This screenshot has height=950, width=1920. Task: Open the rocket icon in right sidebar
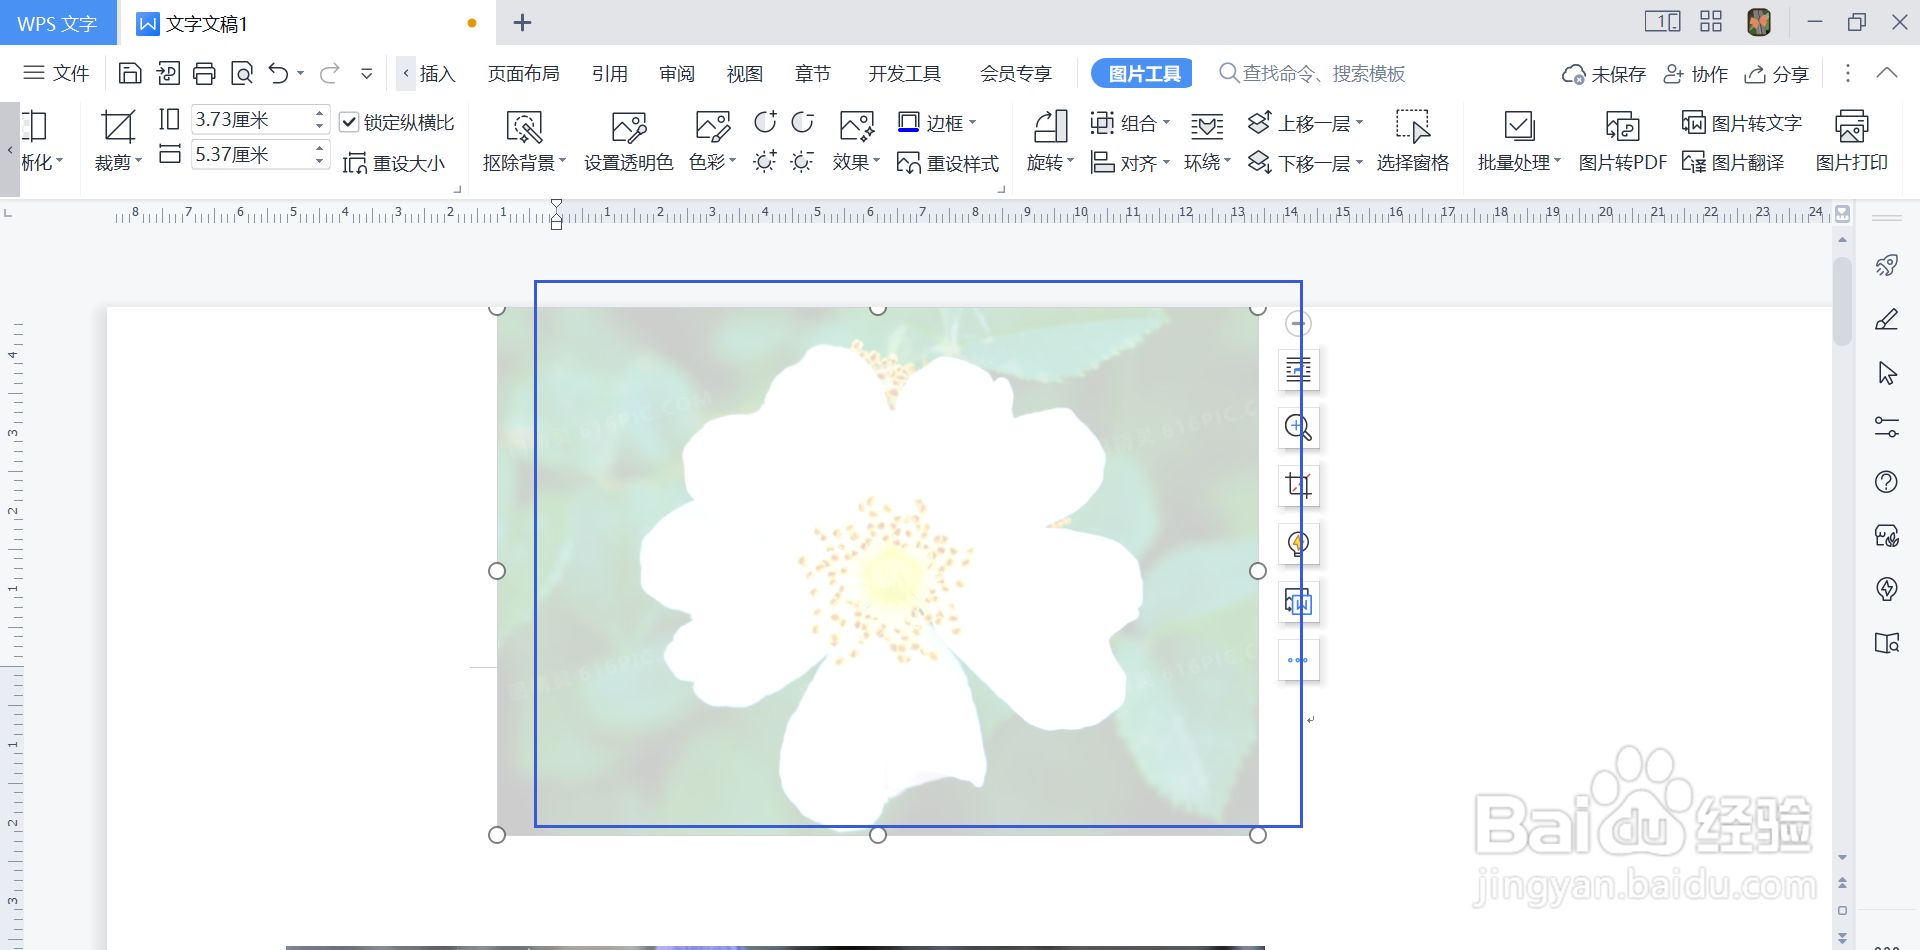coord(1886,265)
